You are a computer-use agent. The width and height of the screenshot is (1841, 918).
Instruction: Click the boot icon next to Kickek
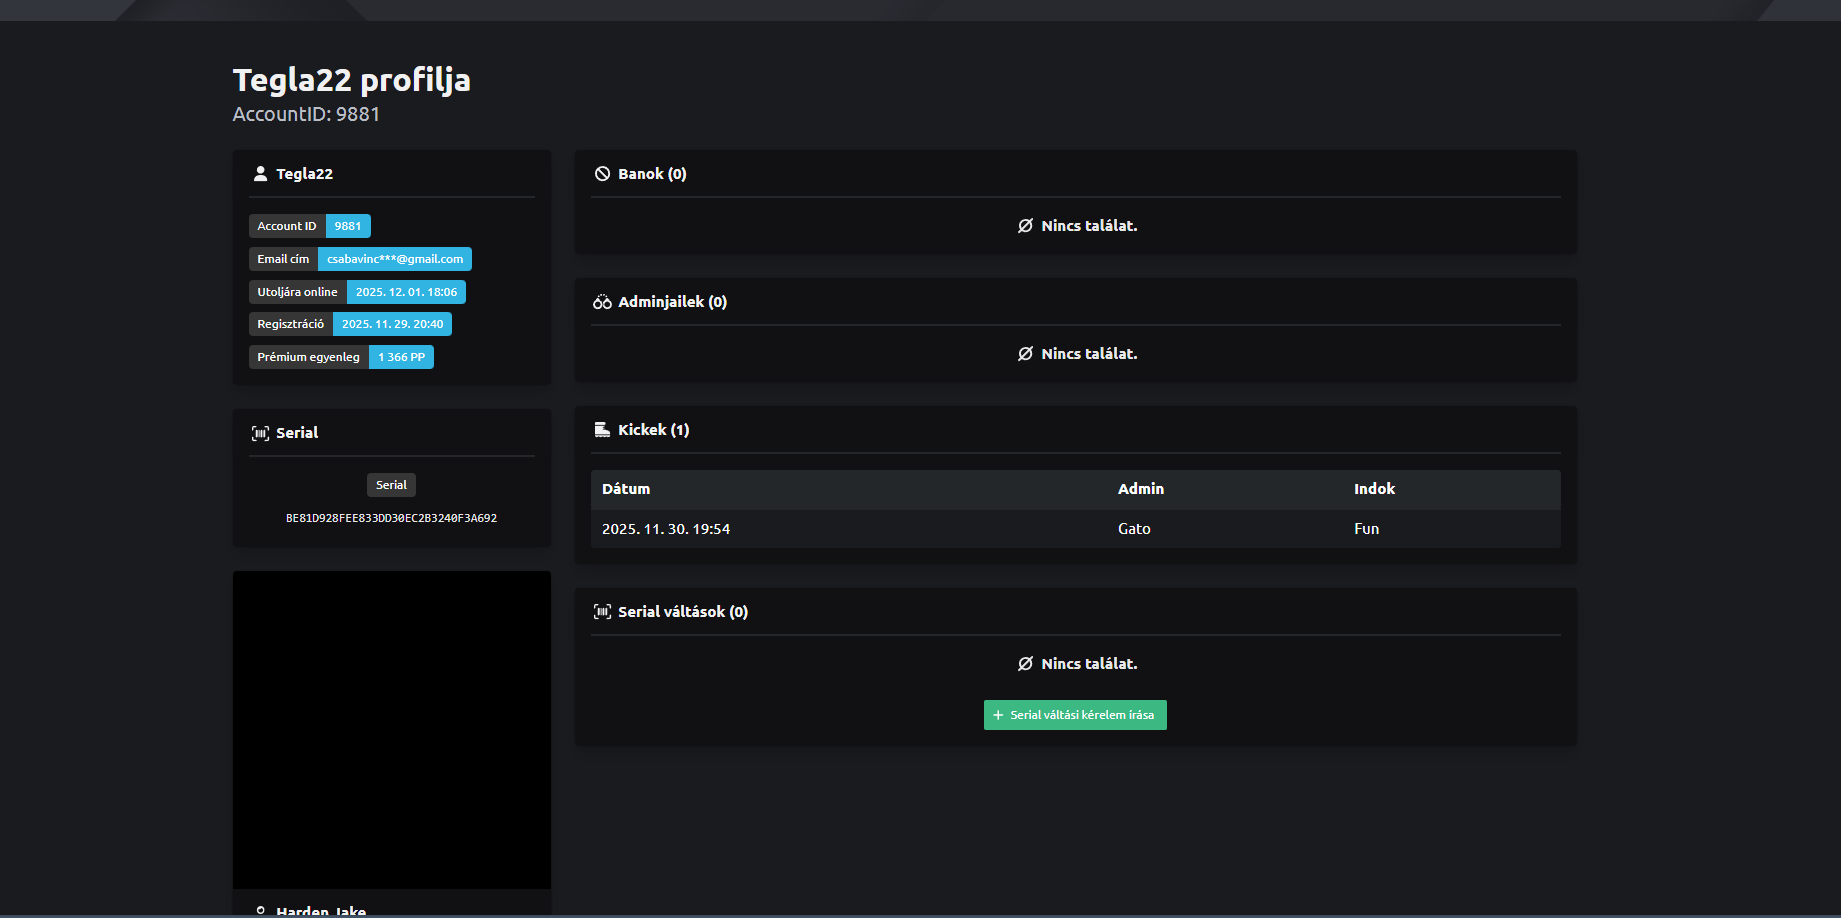[x=602, y=430]
